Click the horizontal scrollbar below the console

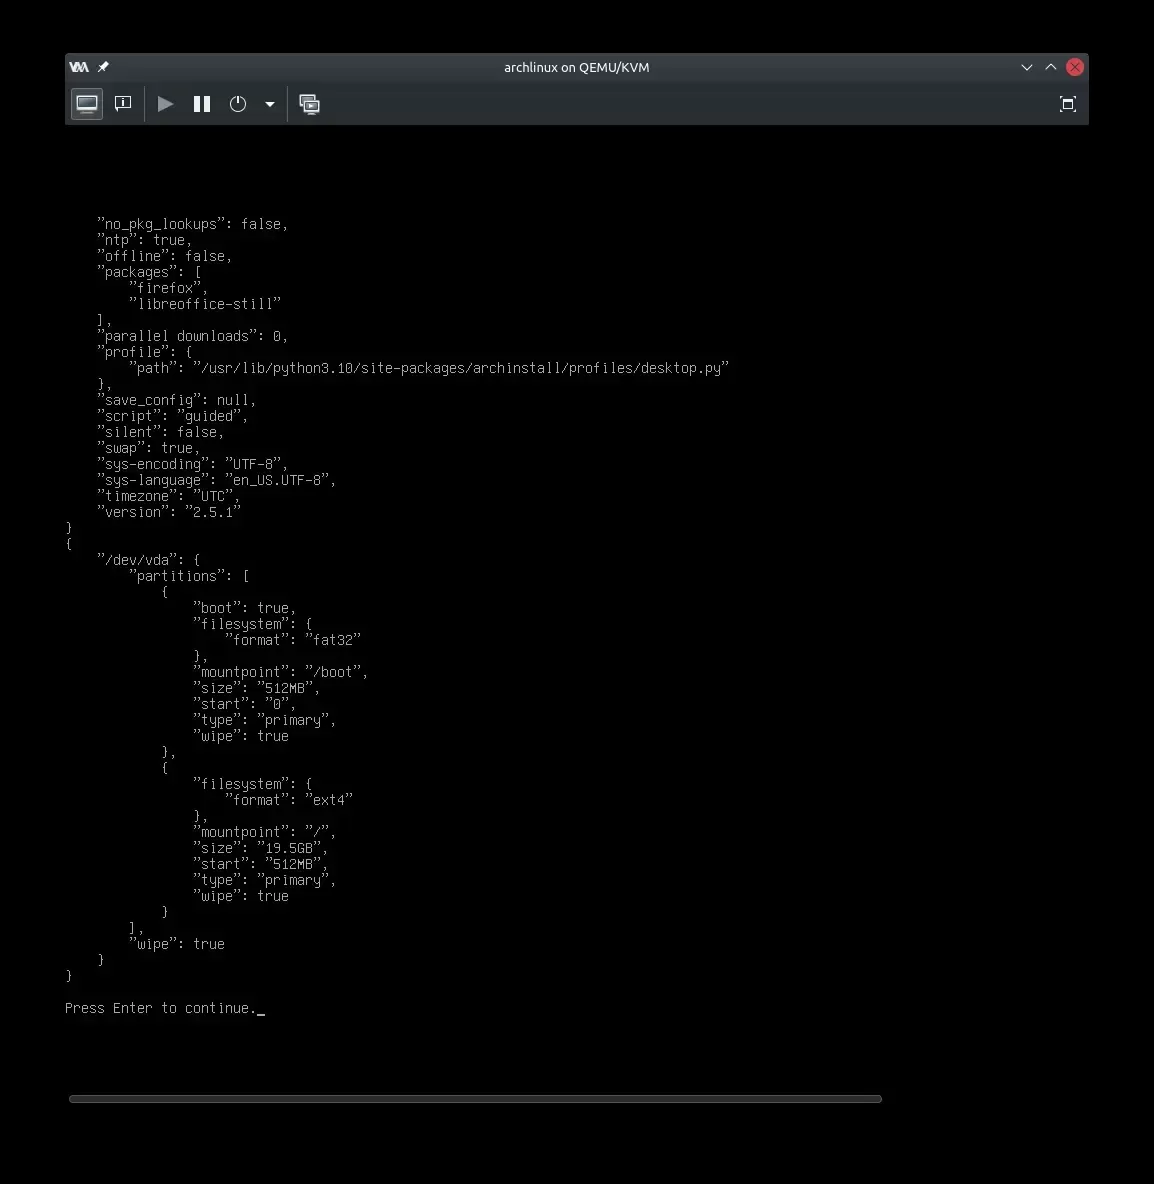tap(475, 1099)
